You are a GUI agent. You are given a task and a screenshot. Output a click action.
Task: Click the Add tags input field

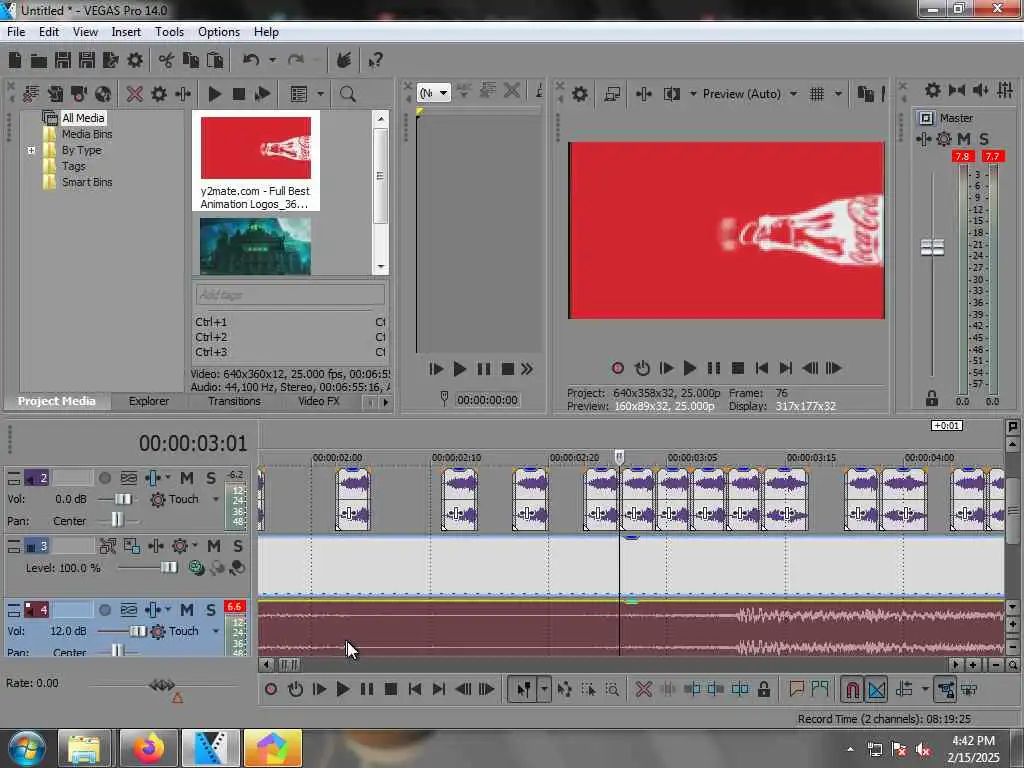290,295
